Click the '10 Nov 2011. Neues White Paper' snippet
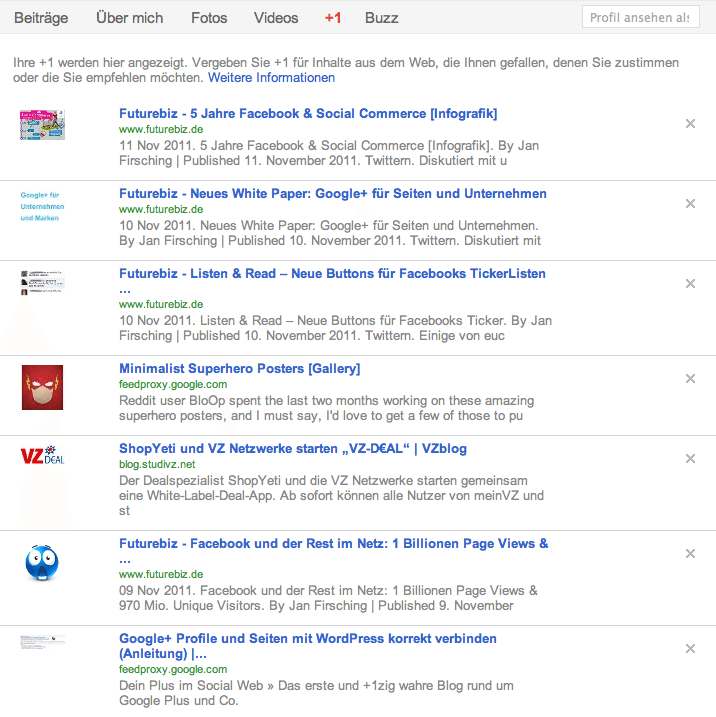The width and height of the screenshot is (716, 717). [330, 233]
